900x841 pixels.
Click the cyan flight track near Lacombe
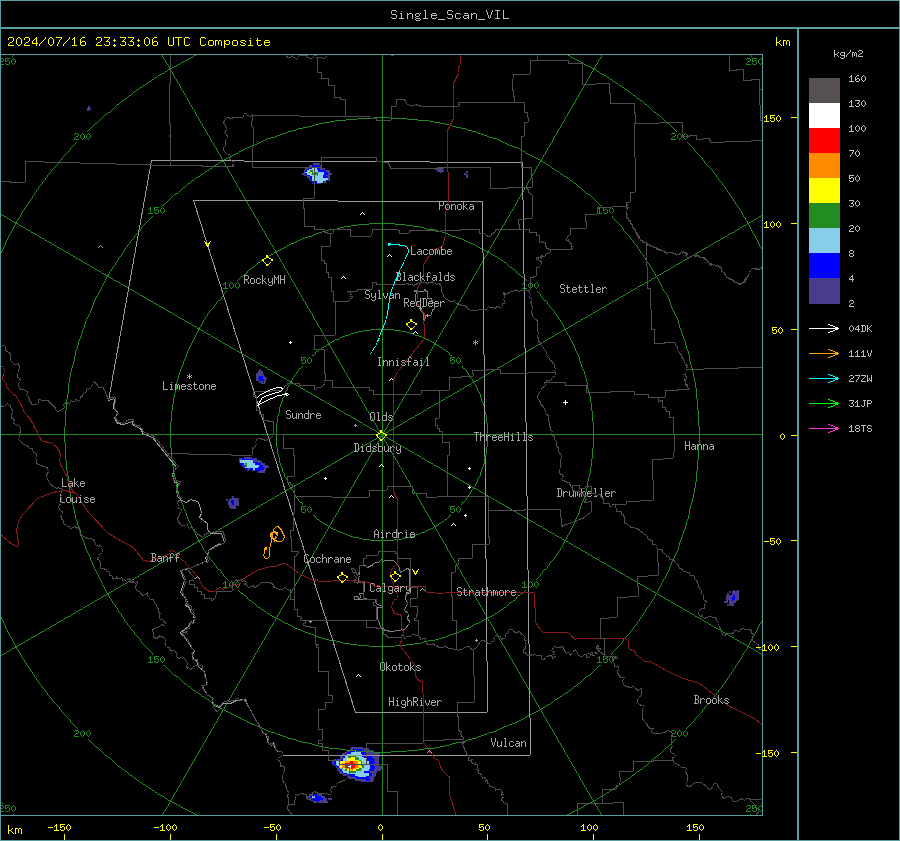click(390, 298)
